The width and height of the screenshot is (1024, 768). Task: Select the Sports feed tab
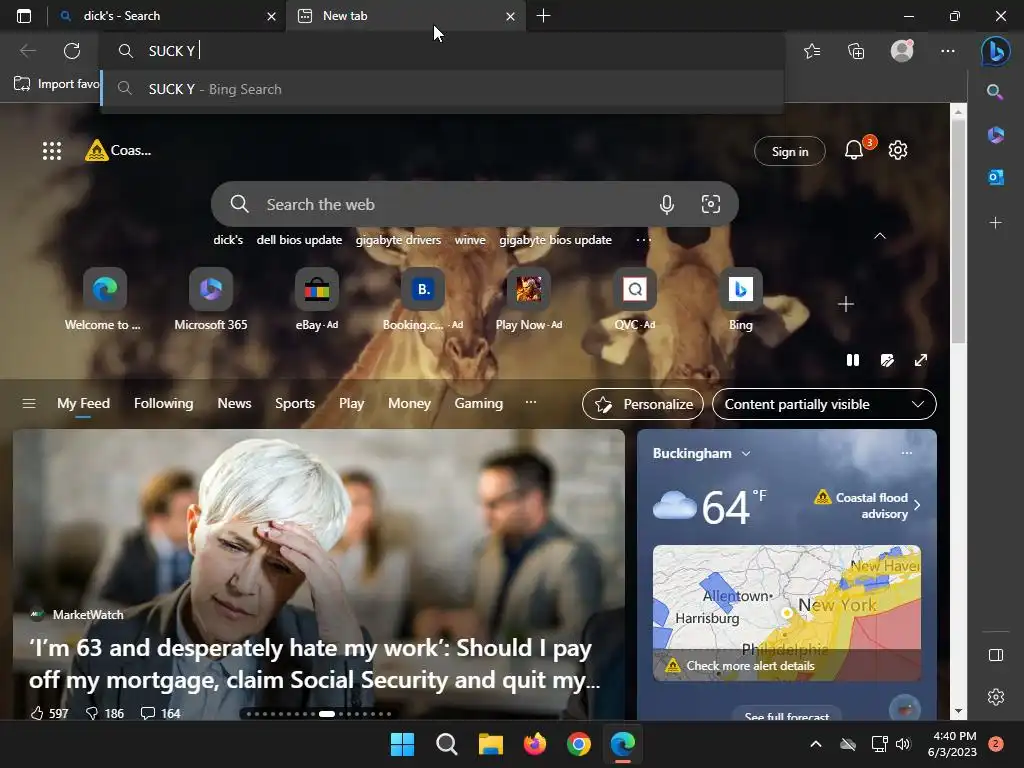[295, 404]
